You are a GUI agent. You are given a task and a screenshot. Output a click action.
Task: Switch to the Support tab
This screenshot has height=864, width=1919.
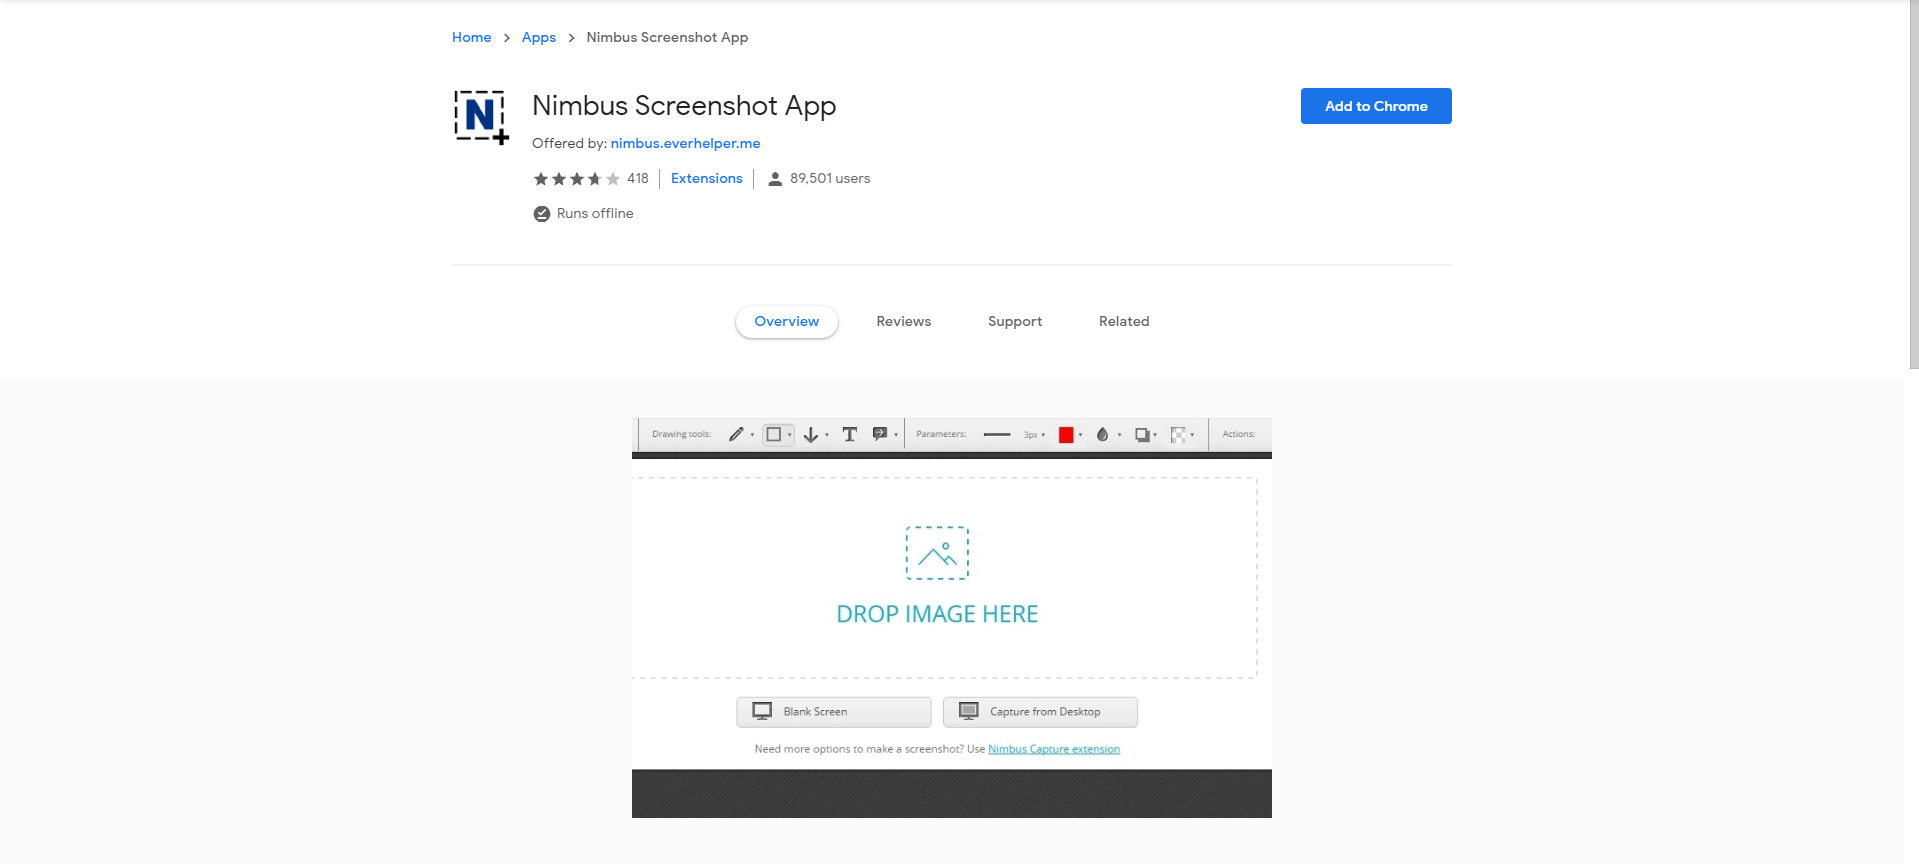point(1015,322)
